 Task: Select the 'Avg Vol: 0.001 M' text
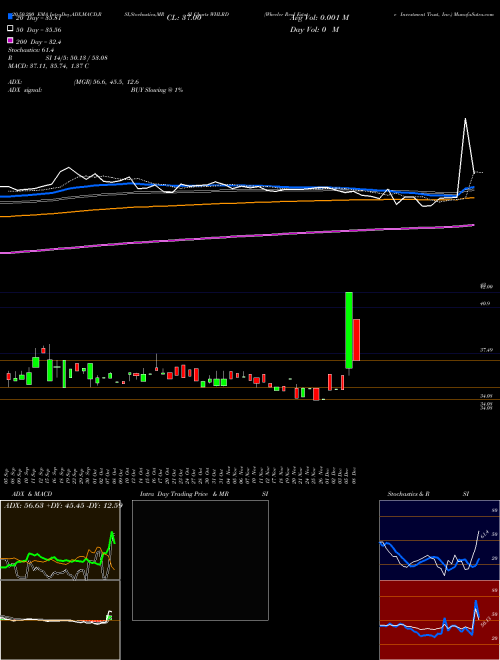(319, 18)
